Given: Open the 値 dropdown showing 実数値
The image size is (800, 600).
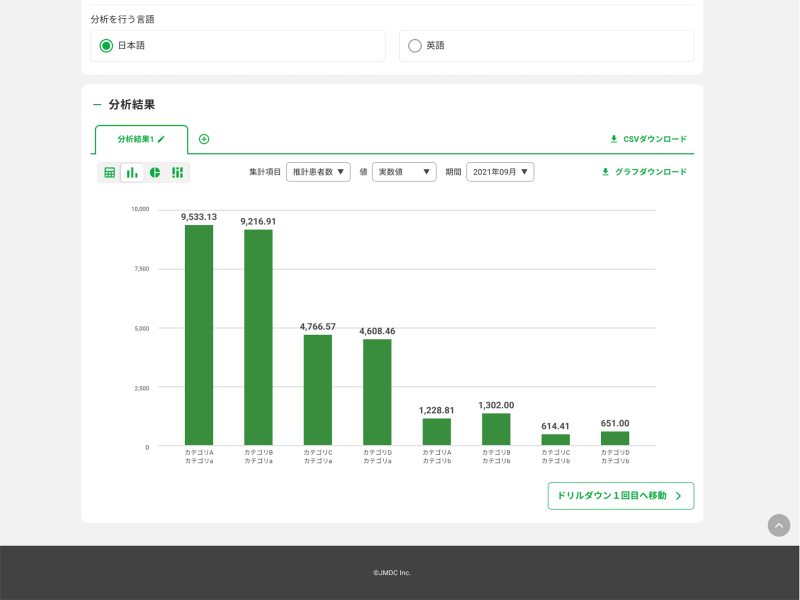Looking at the screenshot, I should [404, 172].
